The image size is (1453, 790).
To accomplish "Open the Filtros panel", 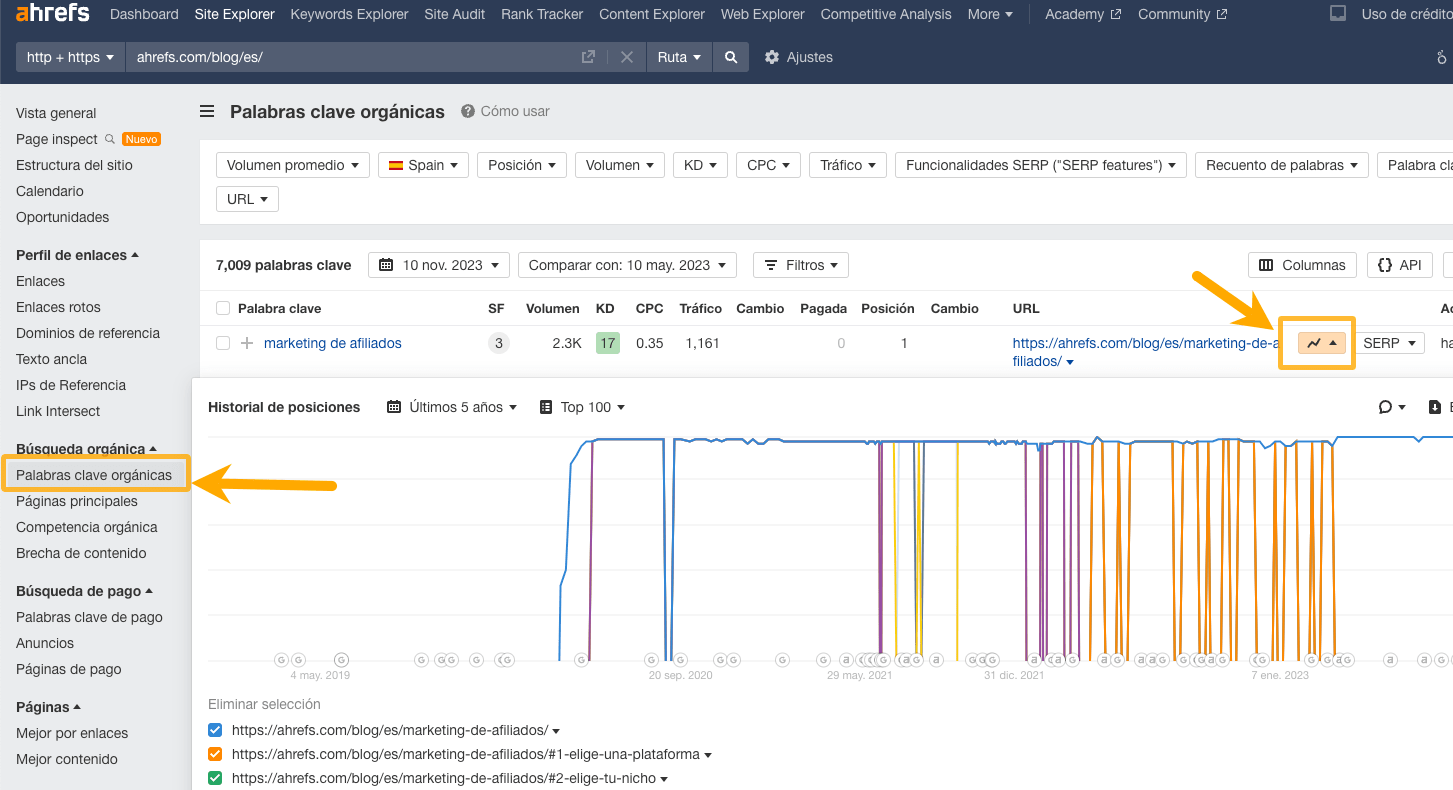I will point(800,265).
